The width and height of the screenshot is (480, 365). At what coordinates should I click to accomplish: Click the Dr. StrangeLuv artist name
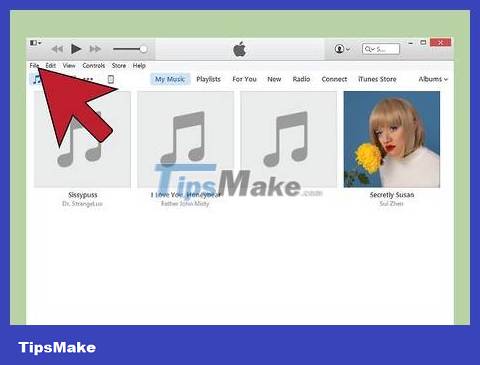(82, 204)
